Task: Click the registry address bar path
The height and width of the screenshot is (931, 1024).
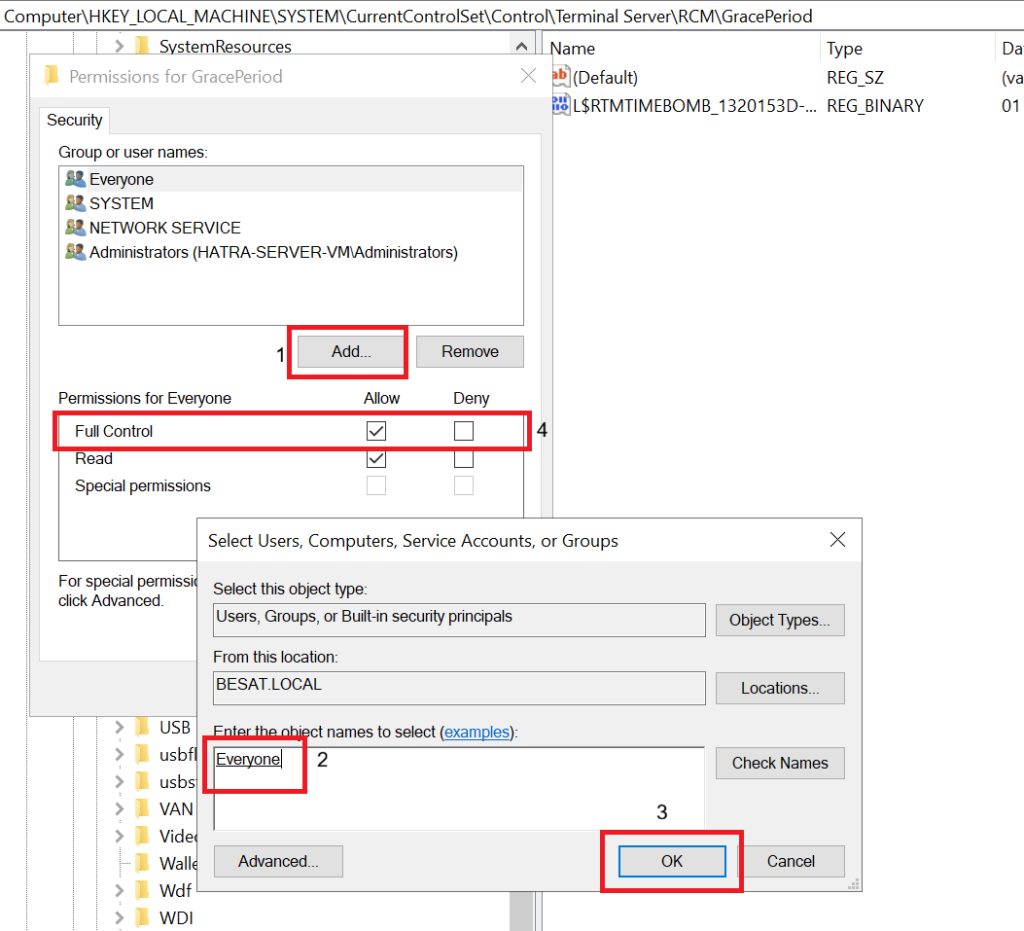Action: click(x=408, y=16)
